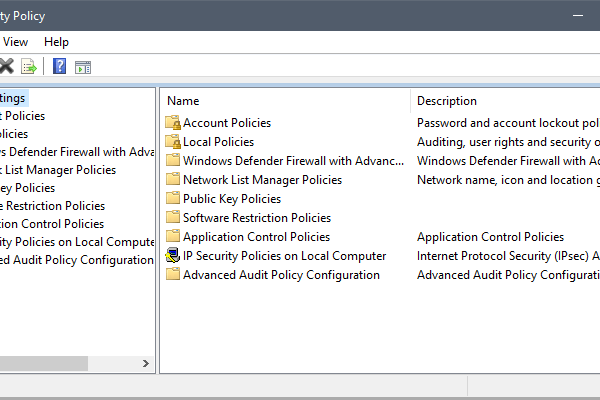Select Policies on Local Computer tree node

(x=78, y=242)
